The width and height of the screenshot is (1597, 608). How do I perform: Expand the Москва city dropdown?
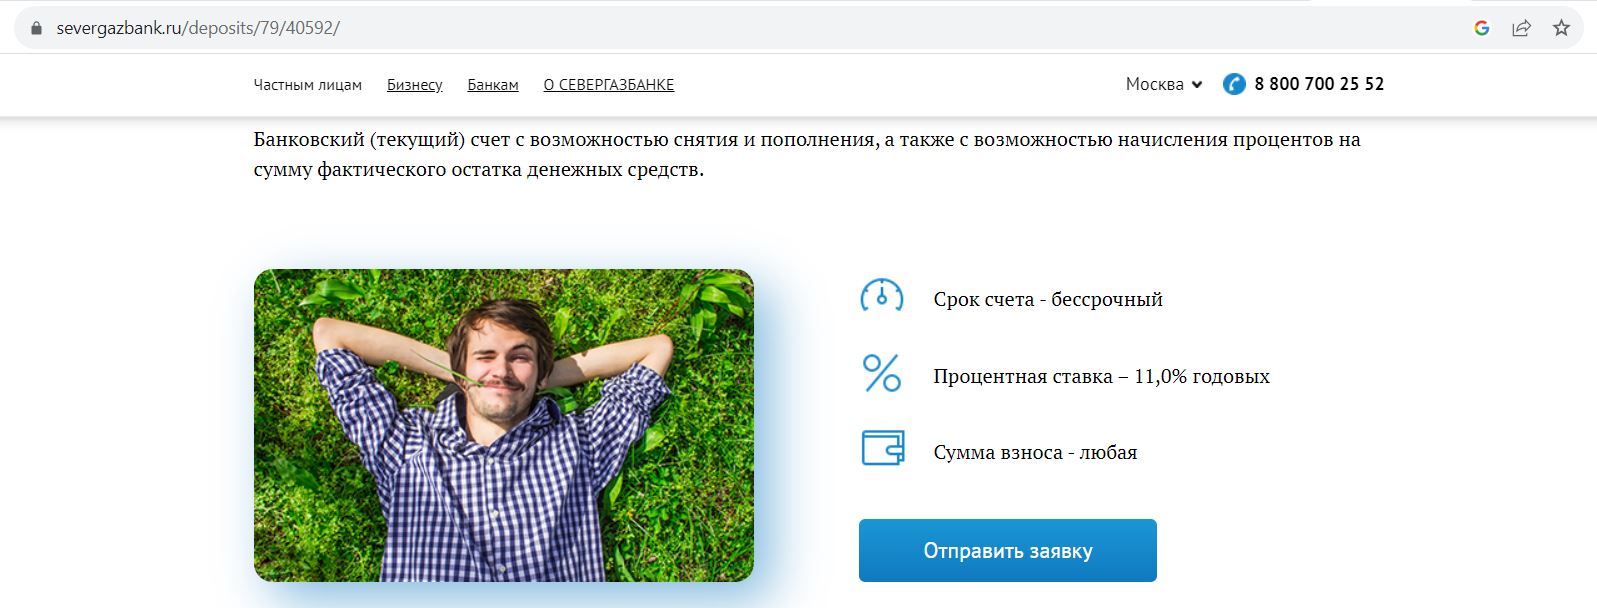1164,84
